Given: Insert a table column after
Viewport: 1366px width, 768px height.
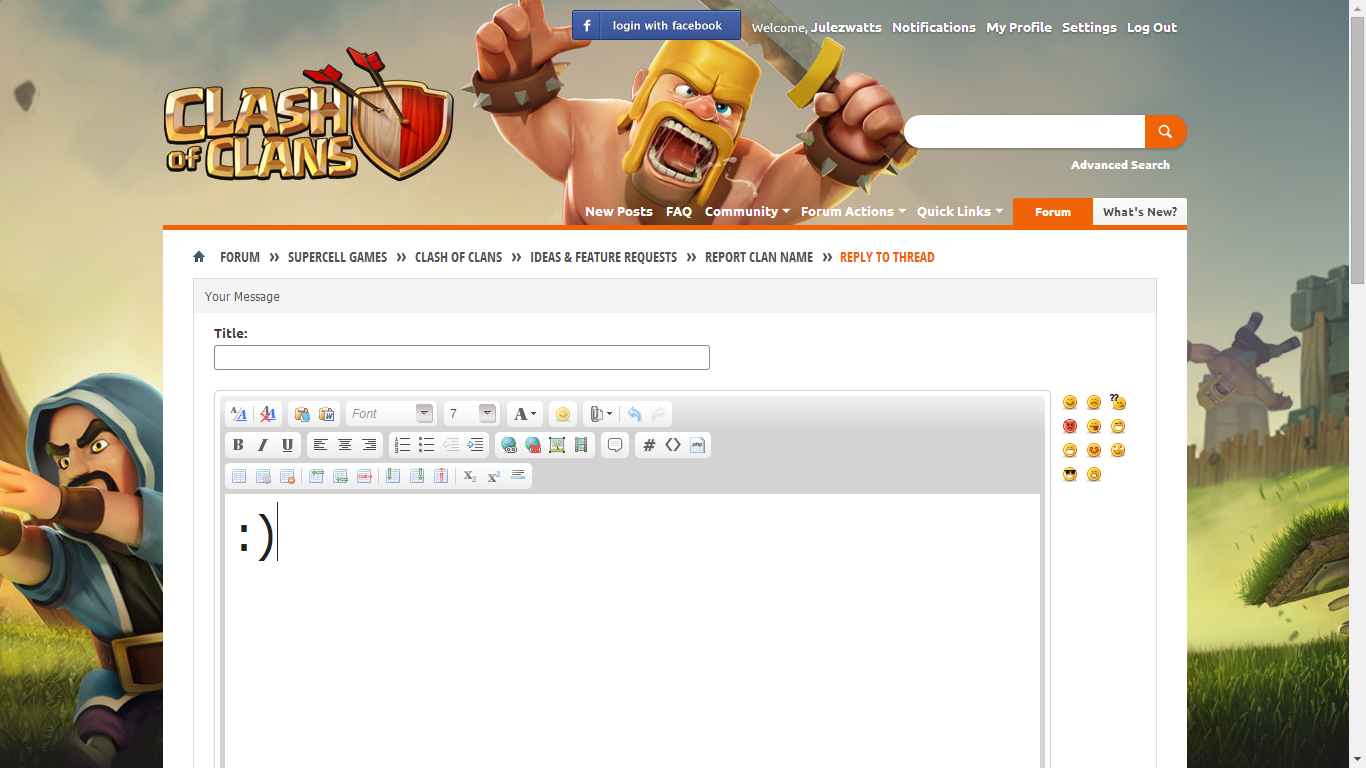Looking at the screenshot, I should click(417, 476).
